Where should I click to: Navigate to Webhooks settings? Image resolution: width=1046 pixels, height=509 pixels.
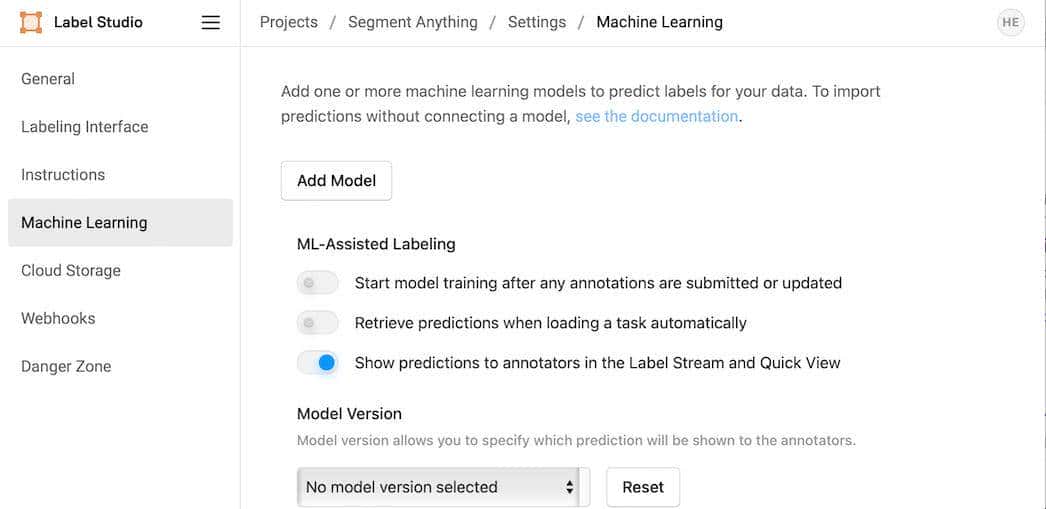tap(58, 319)
